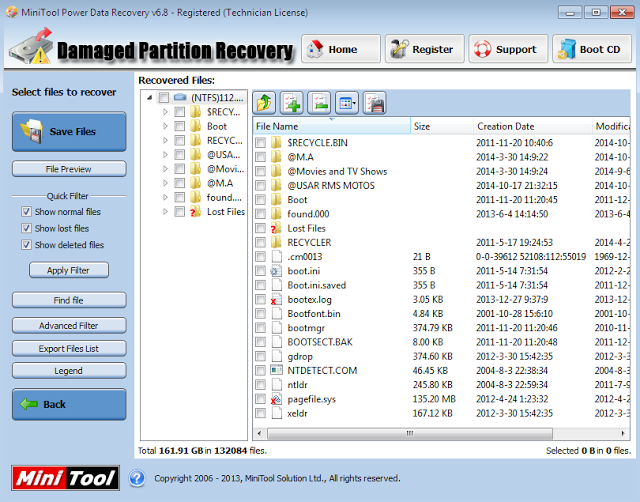Open the Support button
This screenshot has height=502, width=640.
click(508, 49)
